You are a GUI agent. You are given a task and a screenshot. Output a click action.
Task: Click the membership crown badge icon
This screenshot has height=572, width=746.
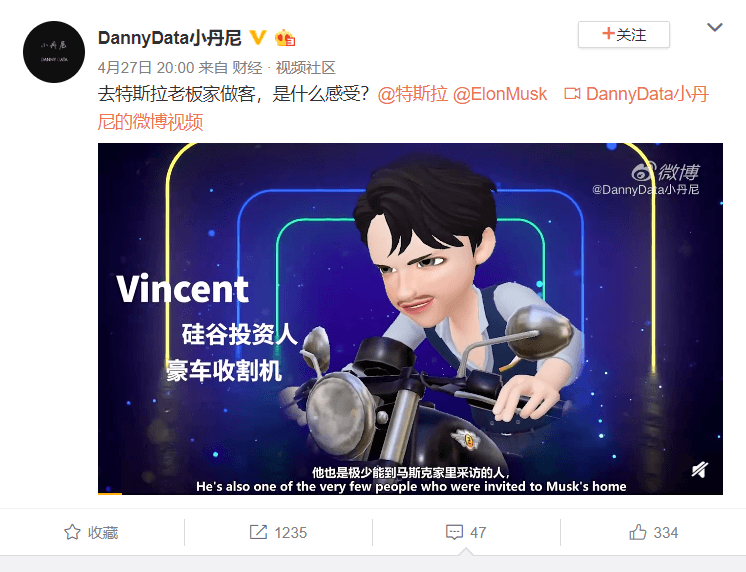tap(285, 38)
